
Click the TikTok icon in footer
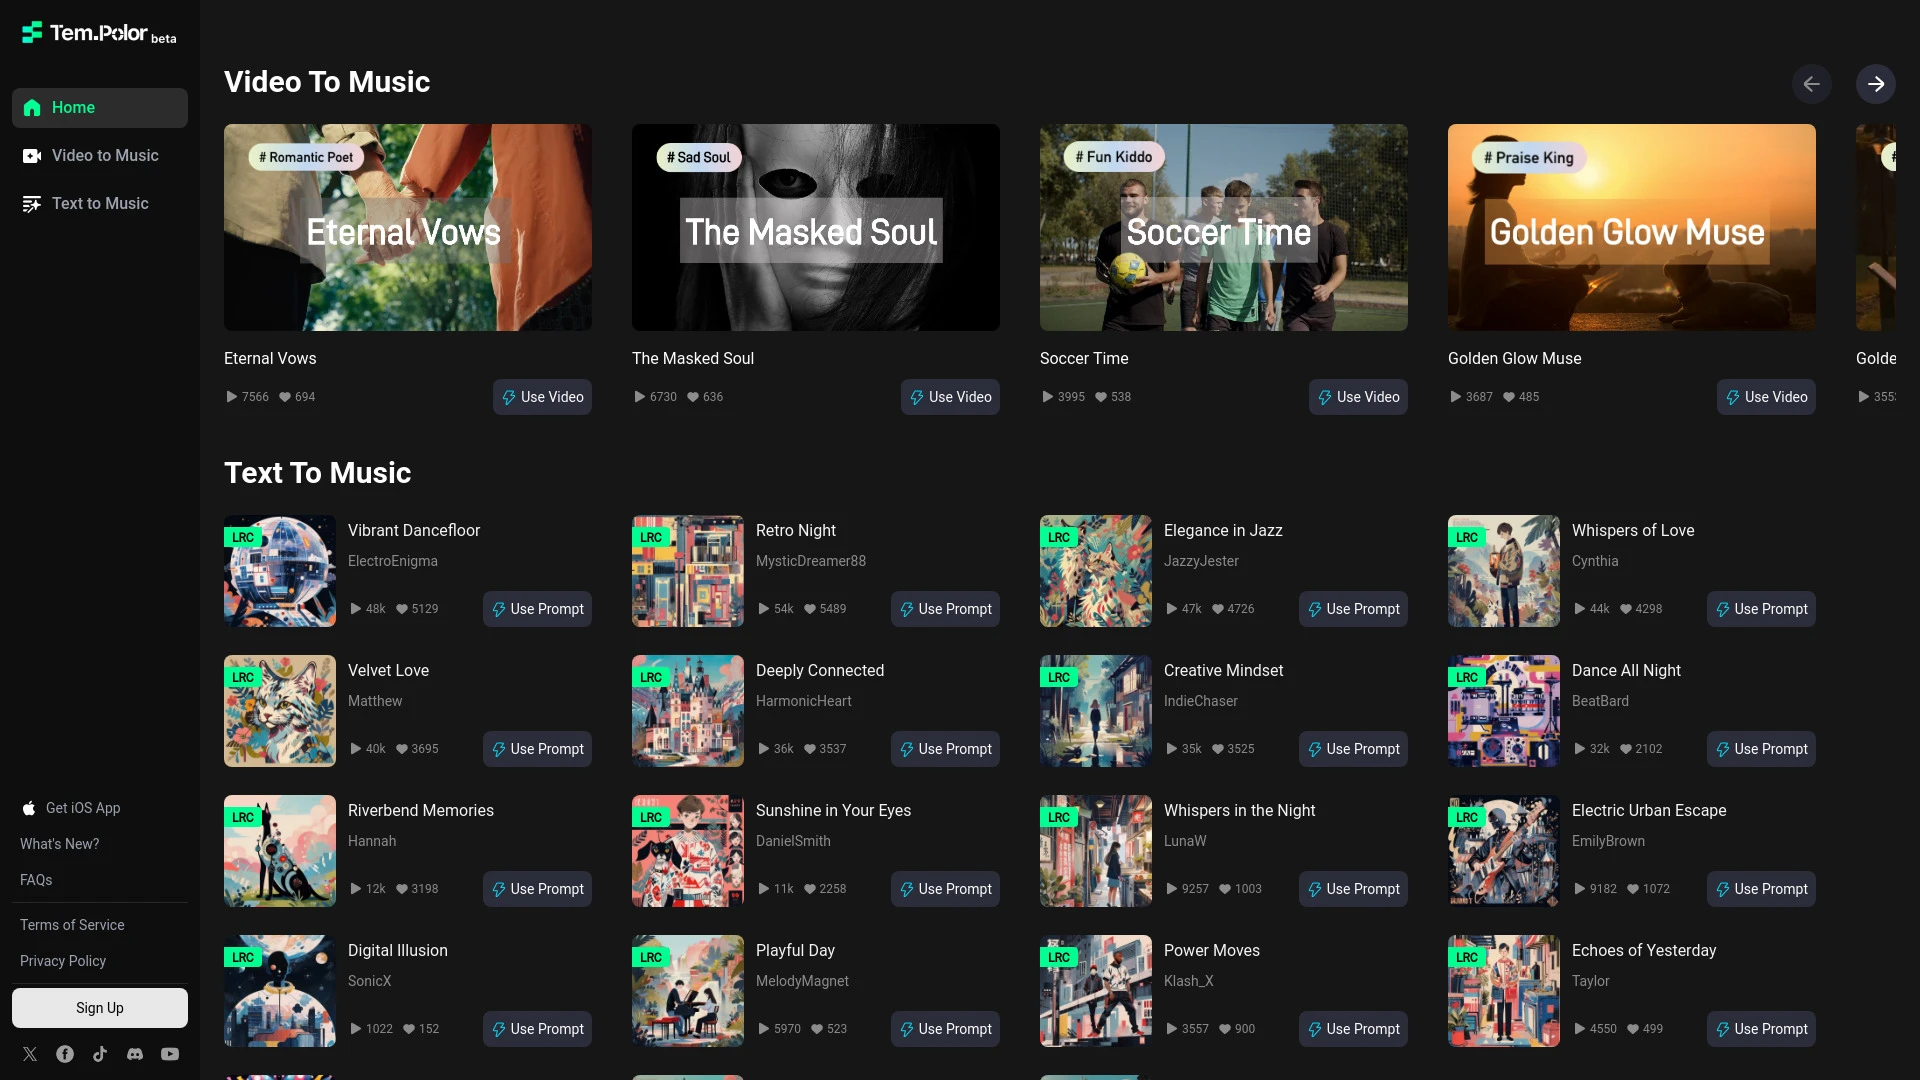pyautogui.click(x=100, y=1054)
